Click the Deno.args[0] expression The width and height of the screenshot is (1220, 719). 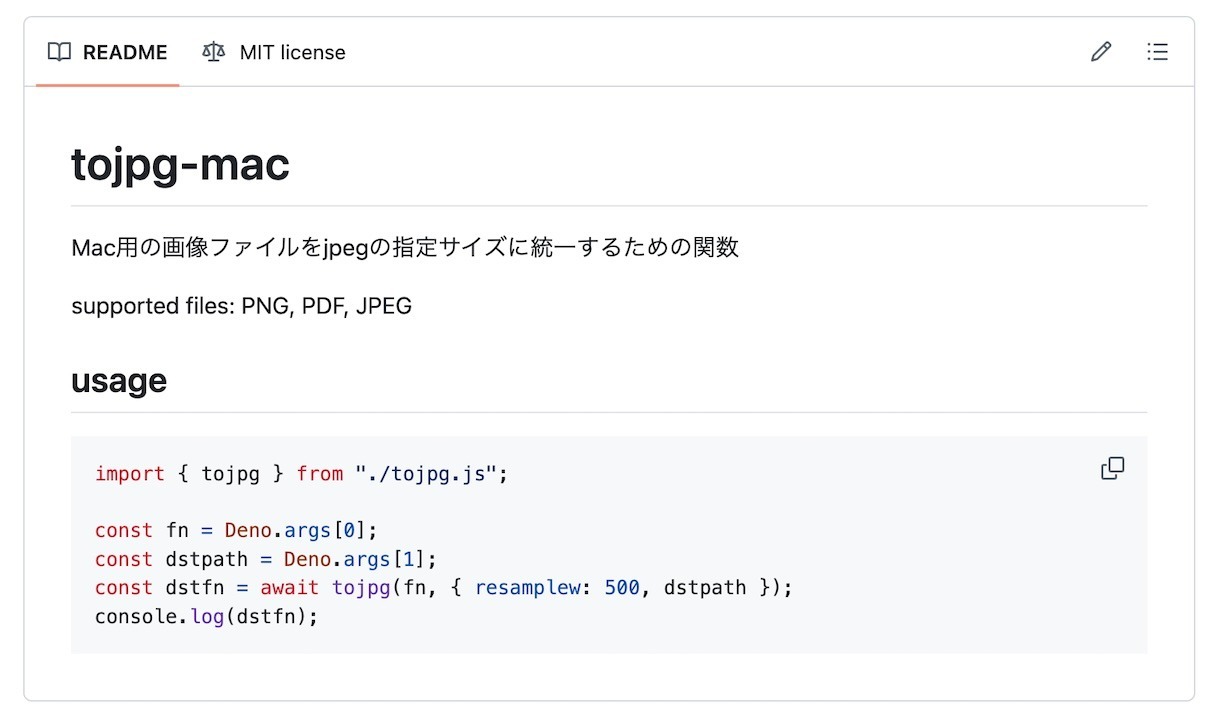click(299, 531)
